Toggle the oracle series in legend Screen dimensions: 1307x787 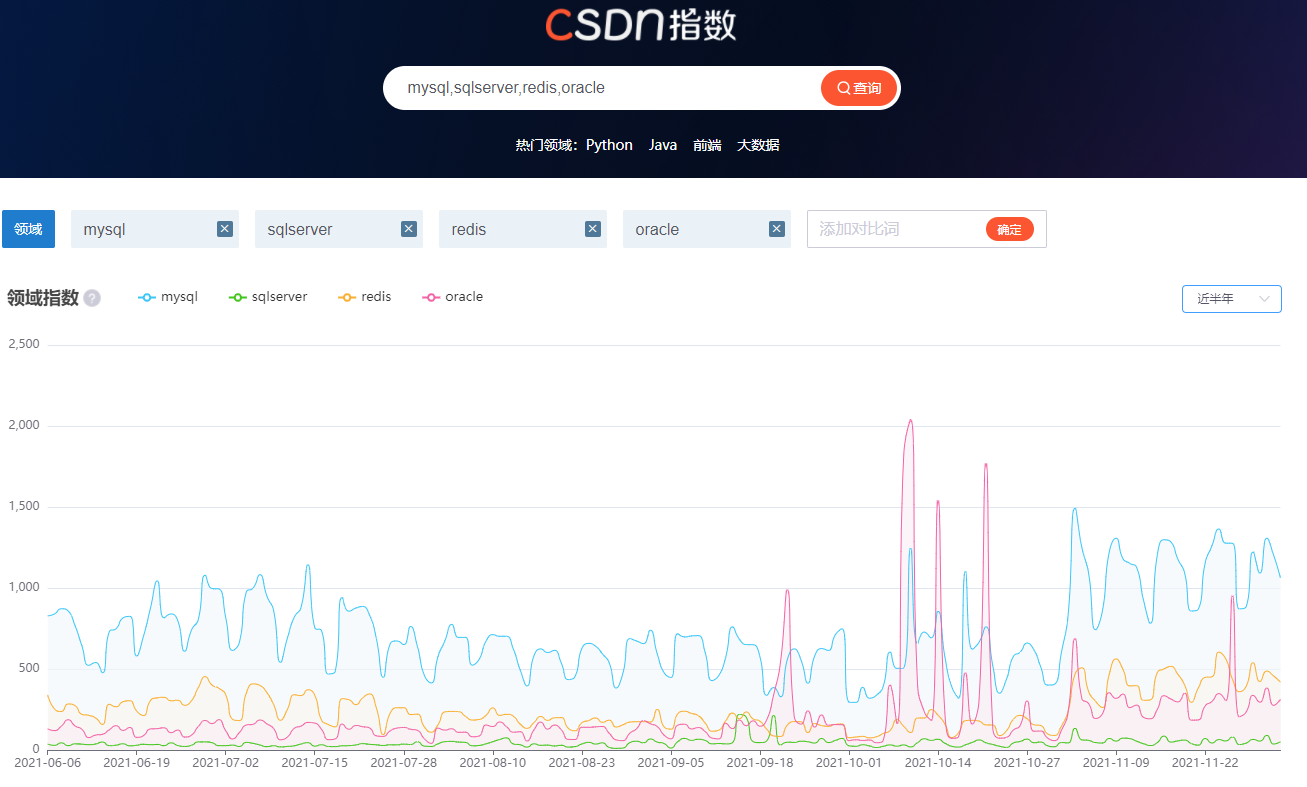(x=453, y=297)
